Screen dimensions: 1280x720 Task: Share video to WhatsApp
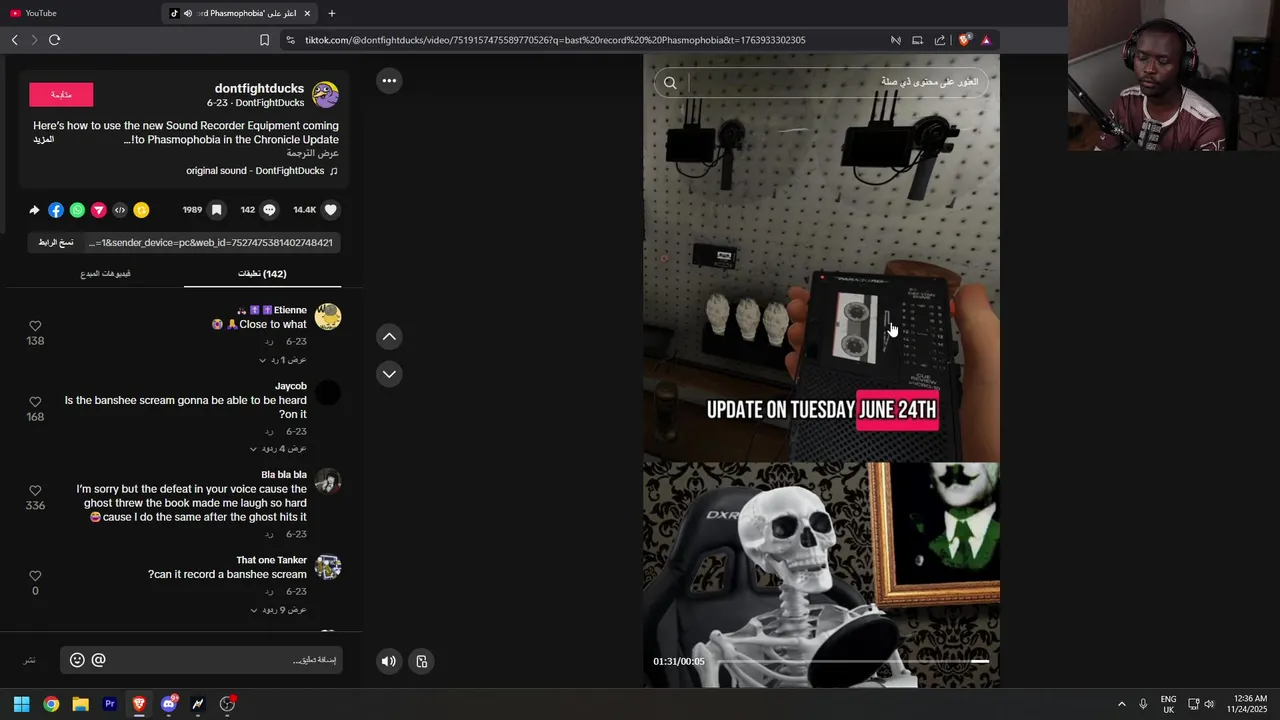click(x=77, y=210)
